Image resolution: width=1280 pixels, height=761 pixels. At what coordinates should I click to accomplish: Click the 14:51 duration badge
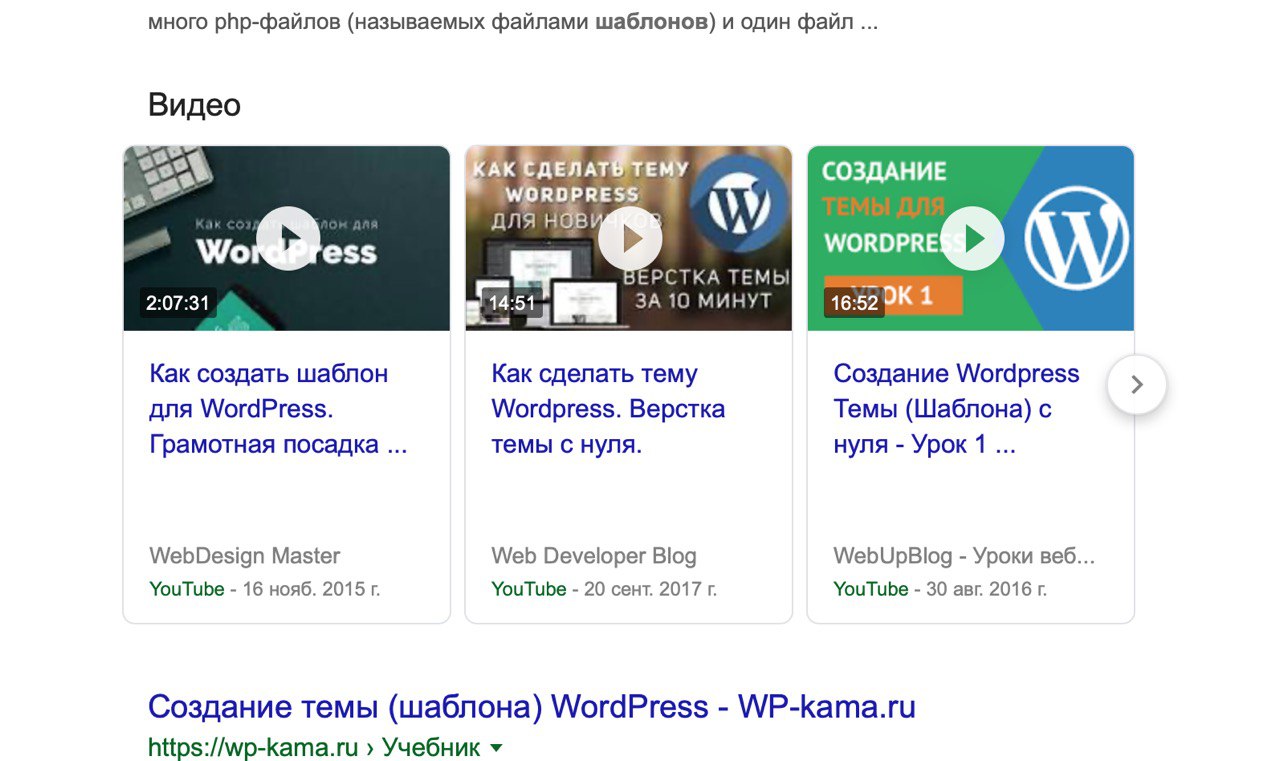click(x=512, y=303)
